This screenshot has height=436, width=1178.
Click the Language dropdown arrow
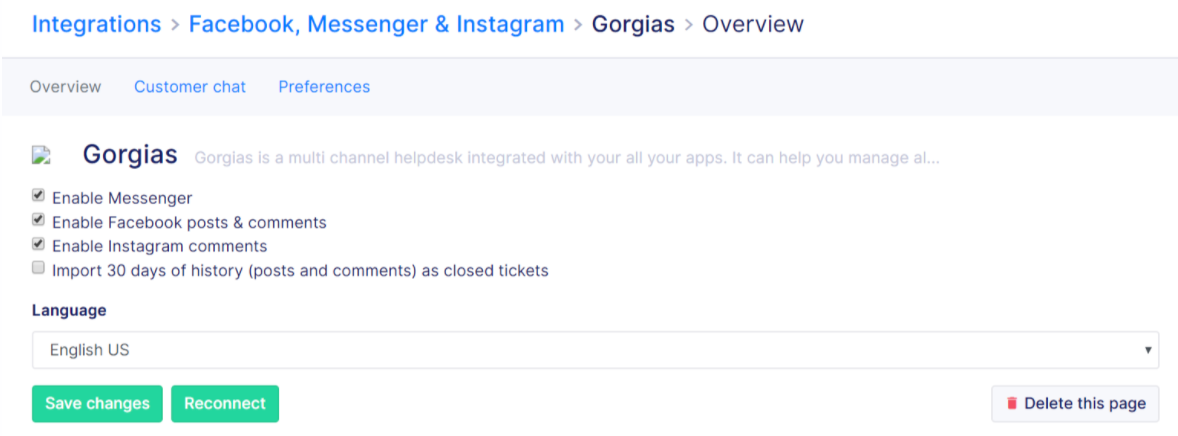tap(1147, 351)
